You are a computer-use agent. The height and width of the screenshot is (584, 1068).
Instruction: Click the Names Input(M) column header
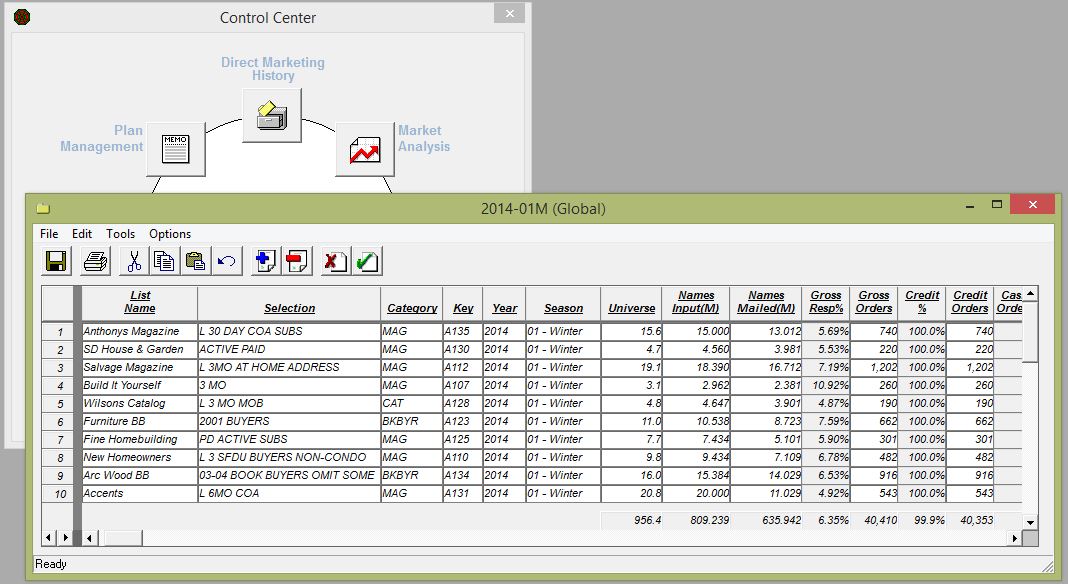point(695,303)
